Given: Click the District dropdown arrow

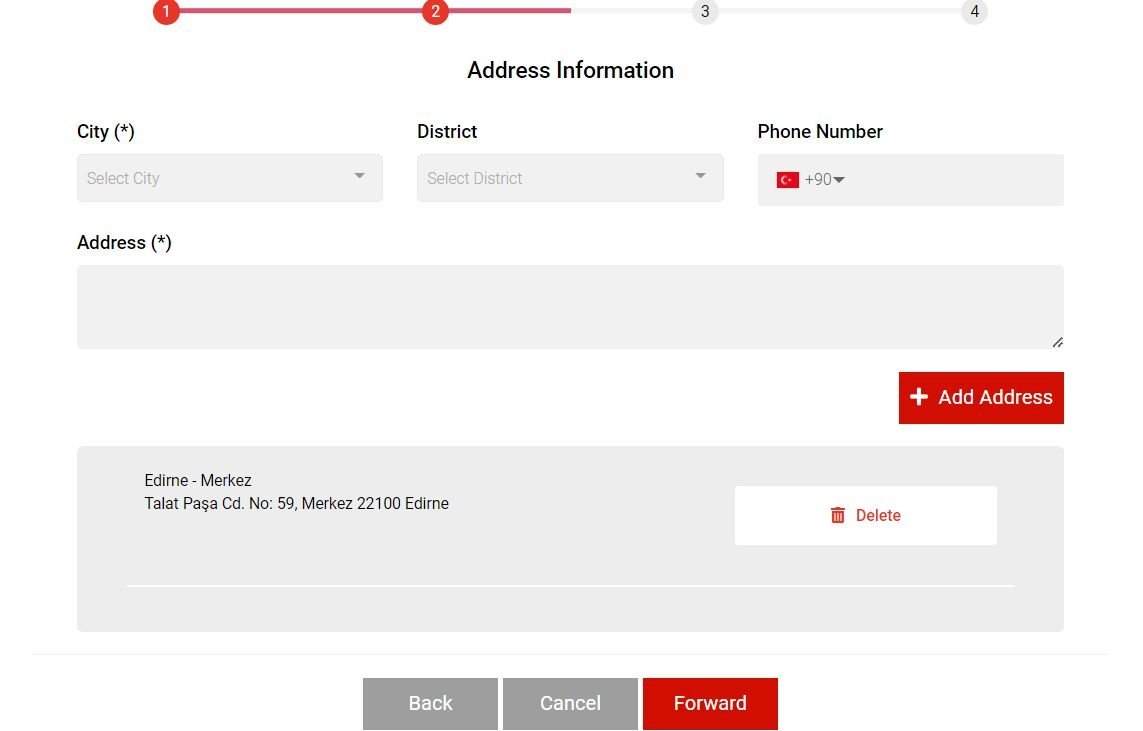Looking at the screenshot, I should tap(700, 176).
